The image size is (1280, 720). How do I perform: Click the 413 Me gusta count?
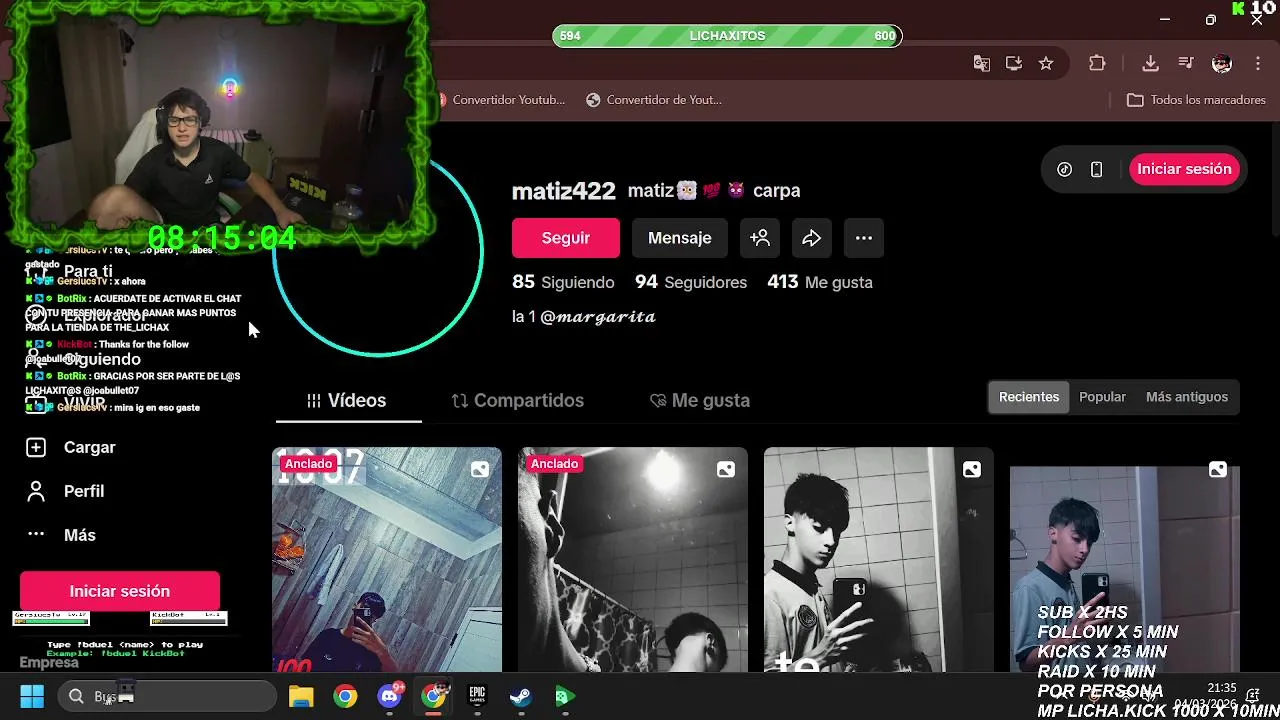click(x=820, y=282)
